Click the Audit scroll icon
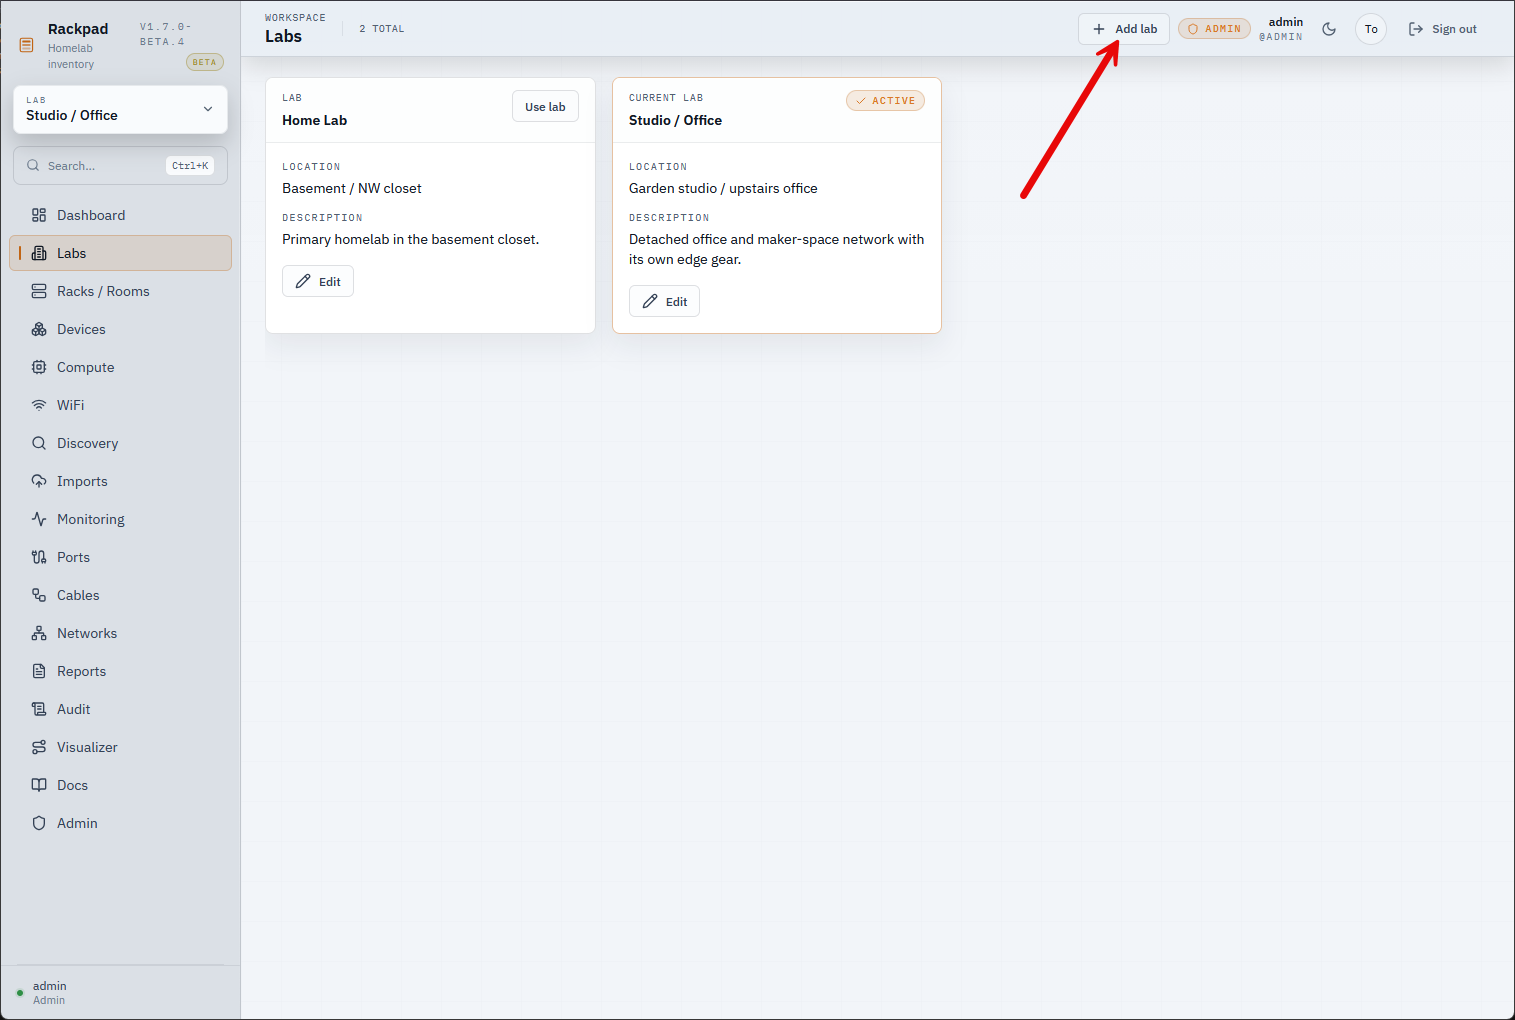The width and height of the screenshot is (1515, 1020). coord(39,709)
